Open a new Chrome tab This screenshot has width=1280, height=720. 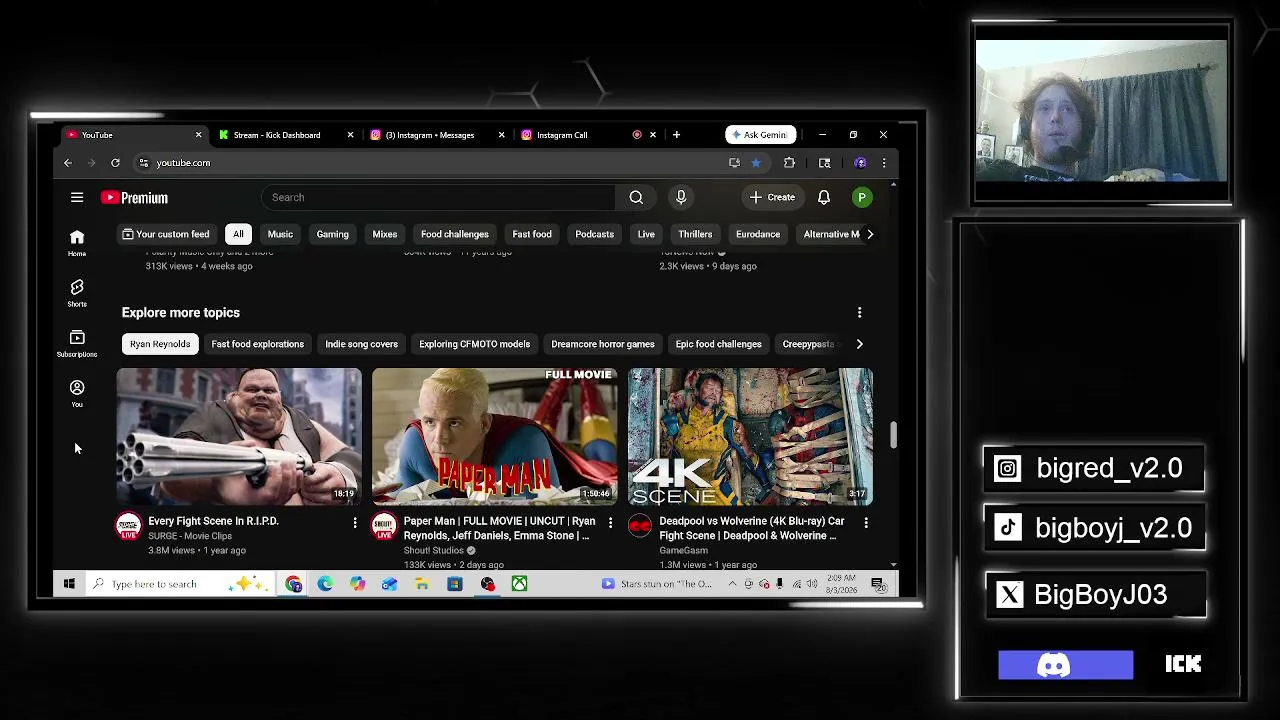pyautogui.click(x=676, y=135)
